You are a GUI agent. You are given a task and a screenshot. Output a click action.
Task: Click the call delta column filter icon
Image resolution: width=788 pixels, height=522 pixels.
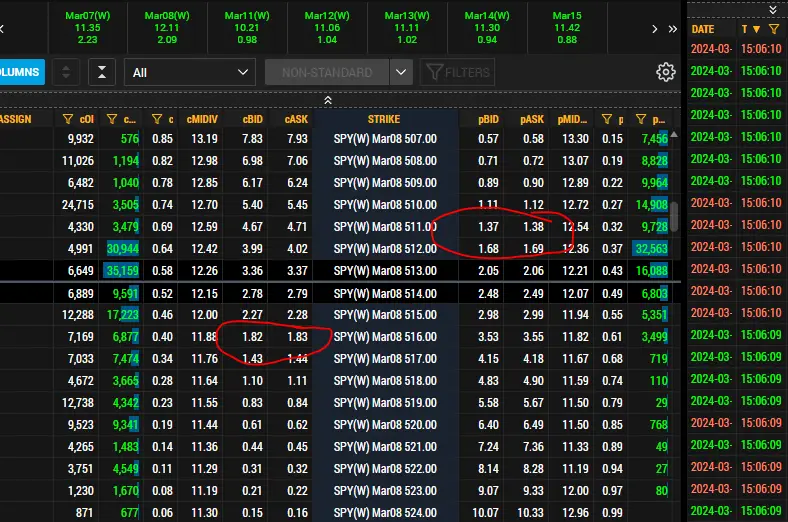pos(157,119)
